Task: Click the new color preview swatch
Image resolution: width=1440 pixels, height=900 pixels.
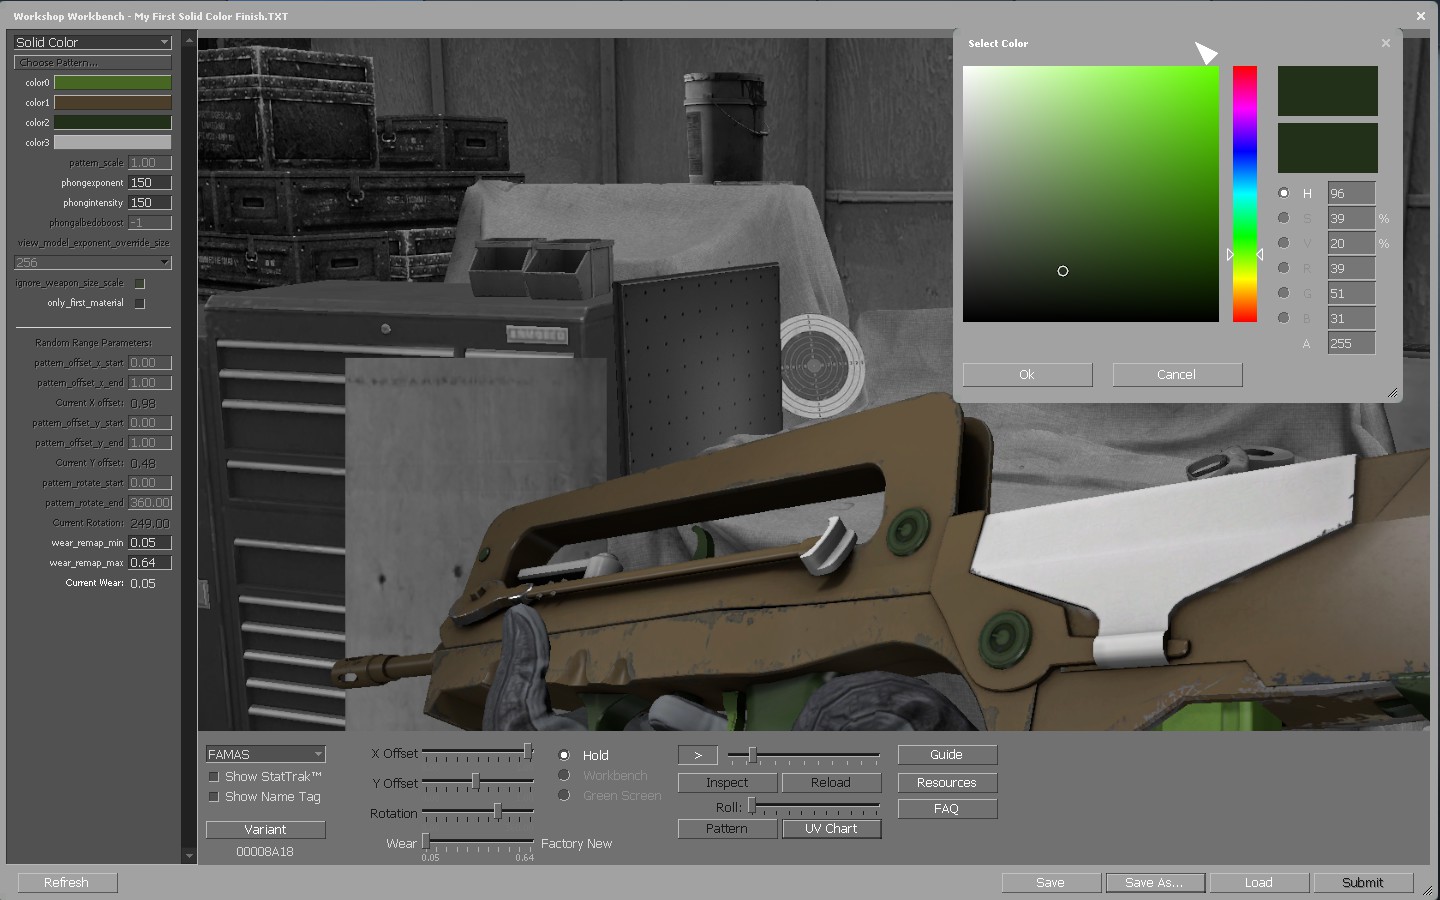Action: (1328, 91)
